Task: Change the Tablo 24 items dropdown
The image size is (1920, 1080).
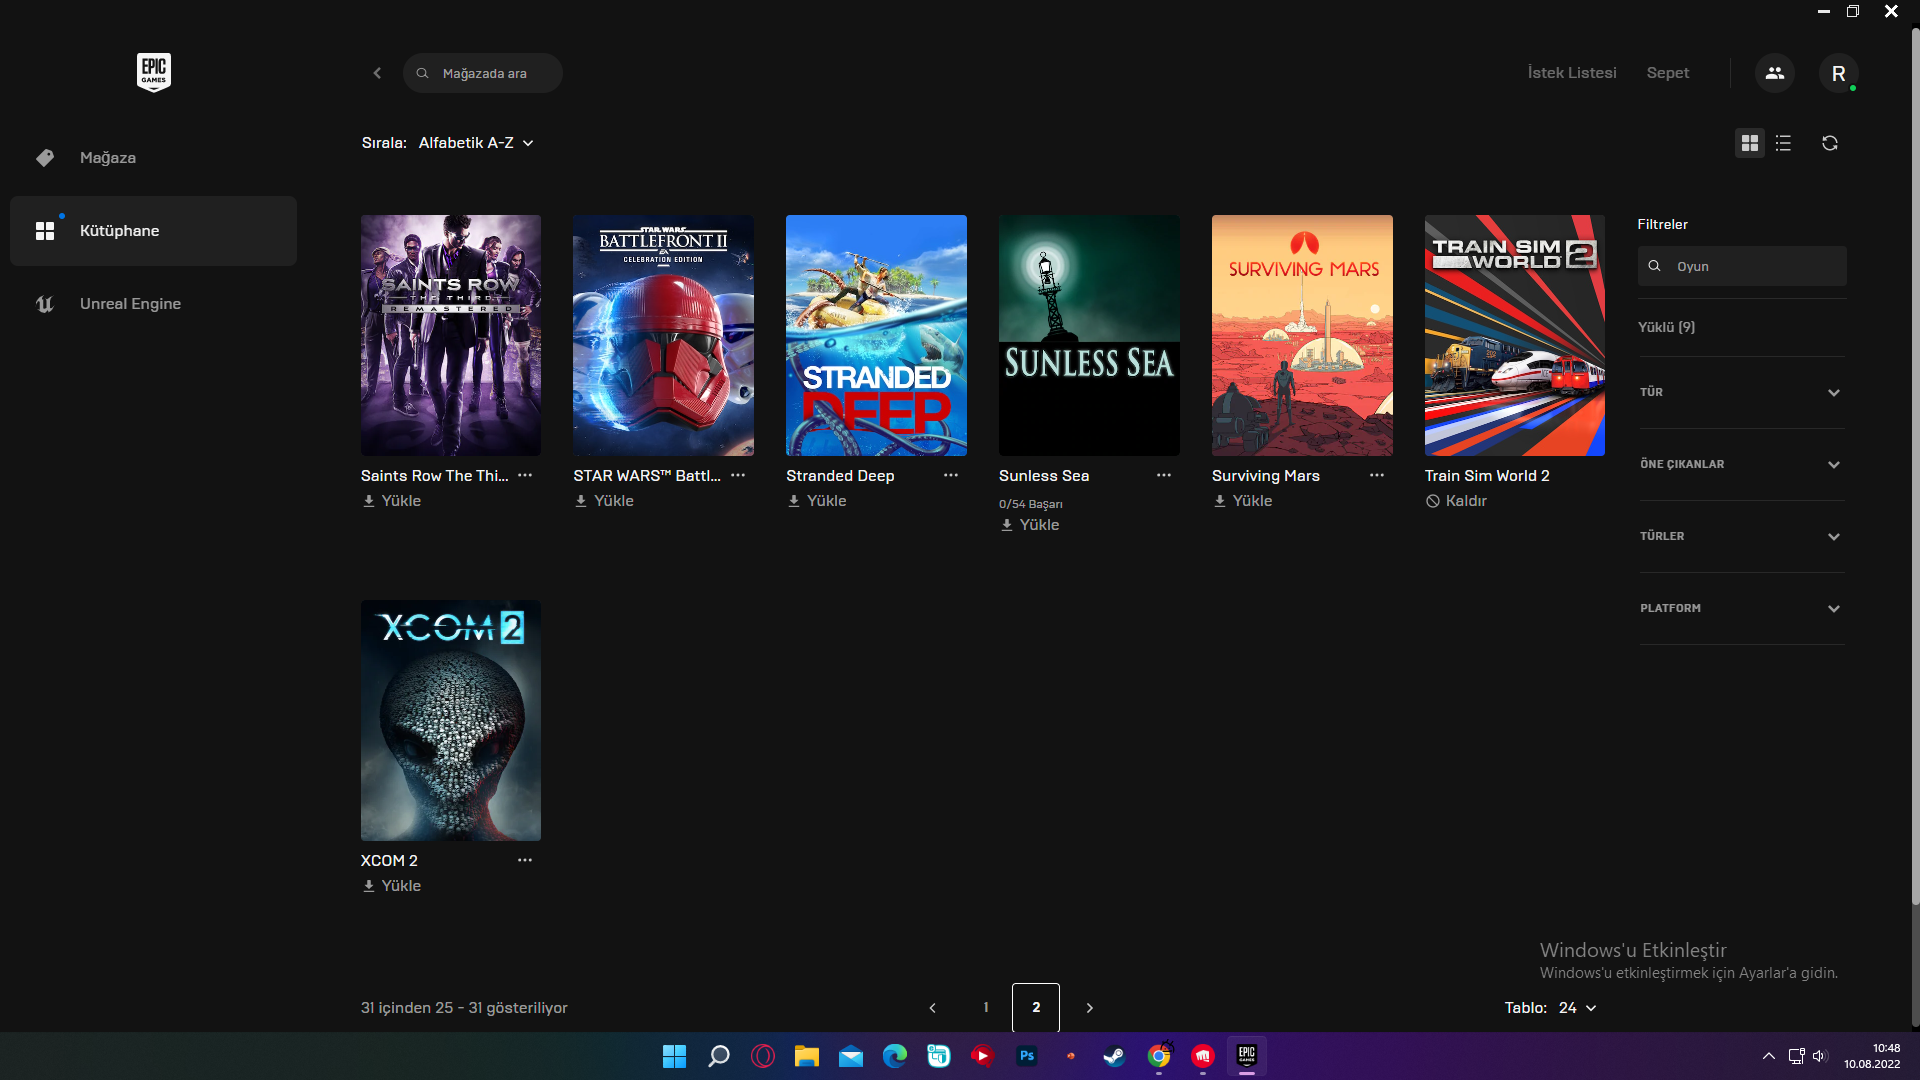Action: pyautogui.click(x=1577, y=1008)
